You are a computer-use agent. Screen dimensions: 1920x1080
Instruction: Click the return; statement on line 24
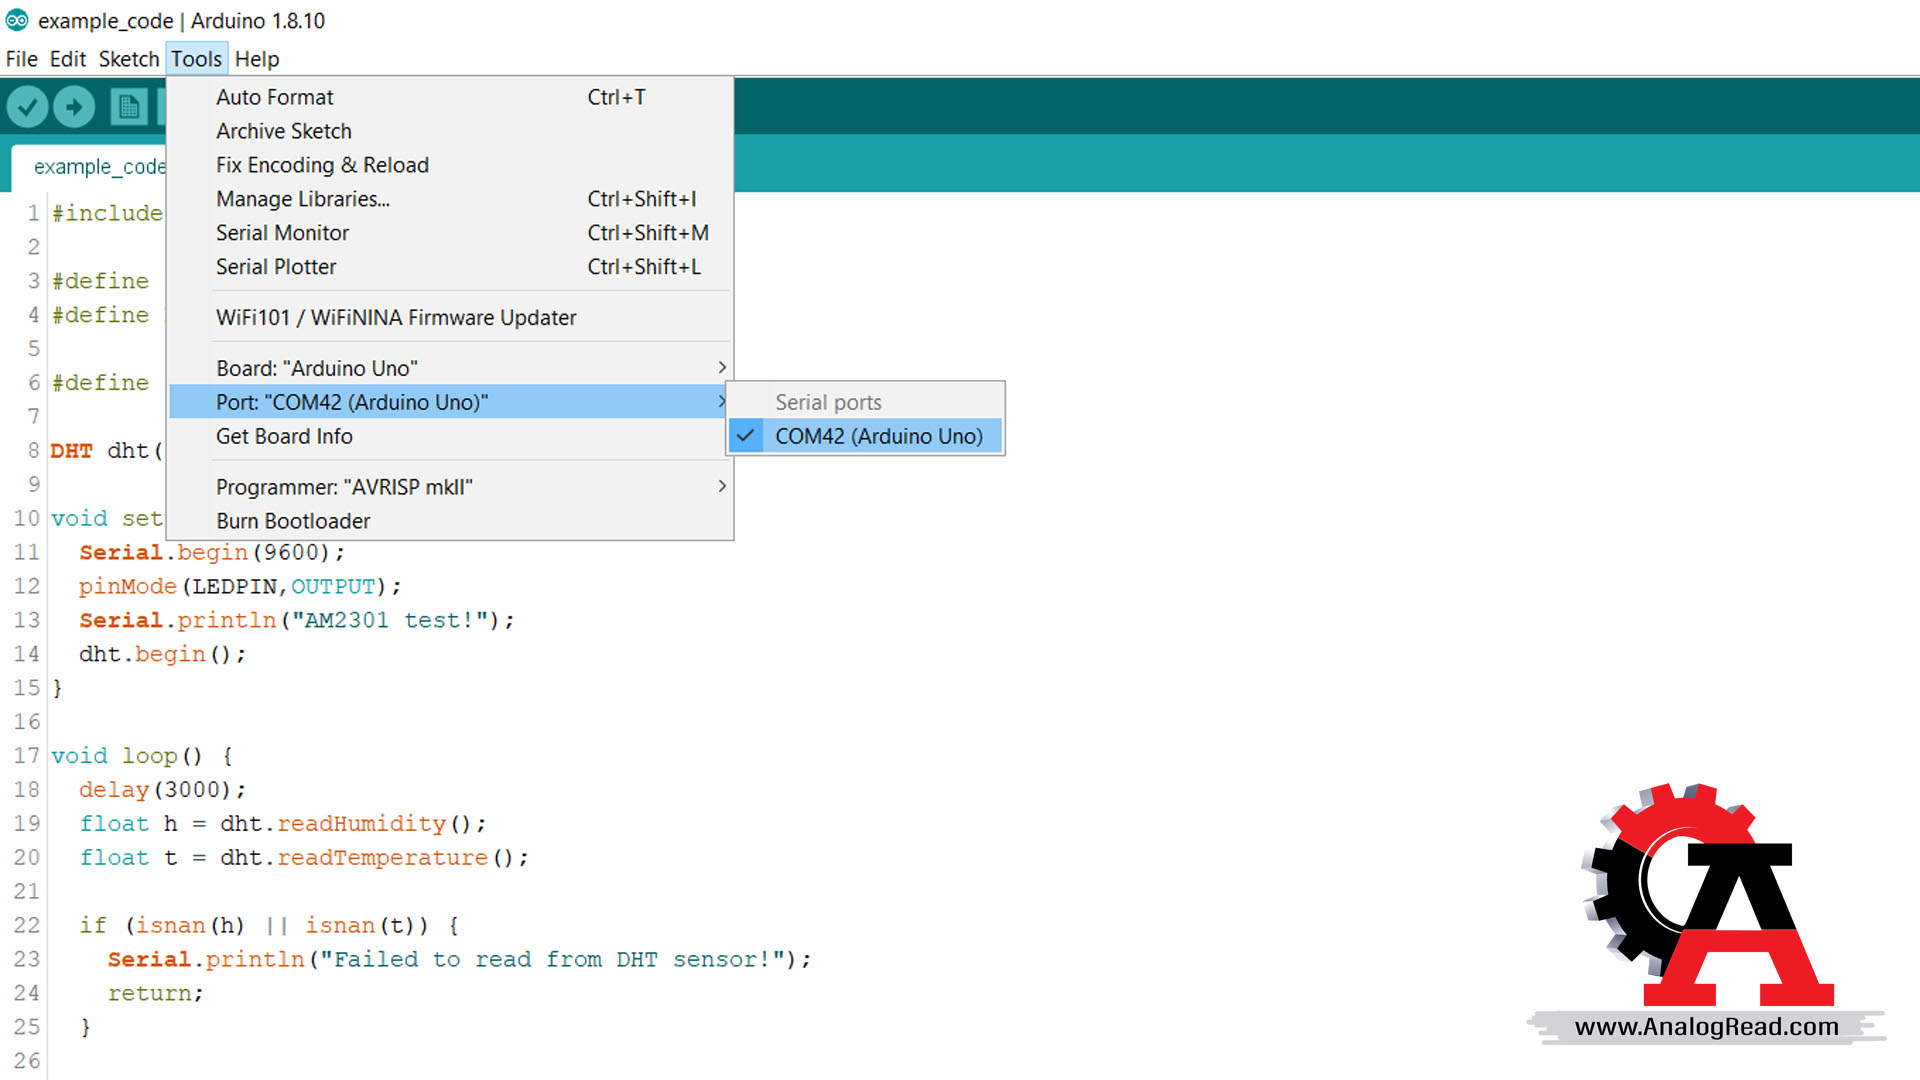[155, 994]
